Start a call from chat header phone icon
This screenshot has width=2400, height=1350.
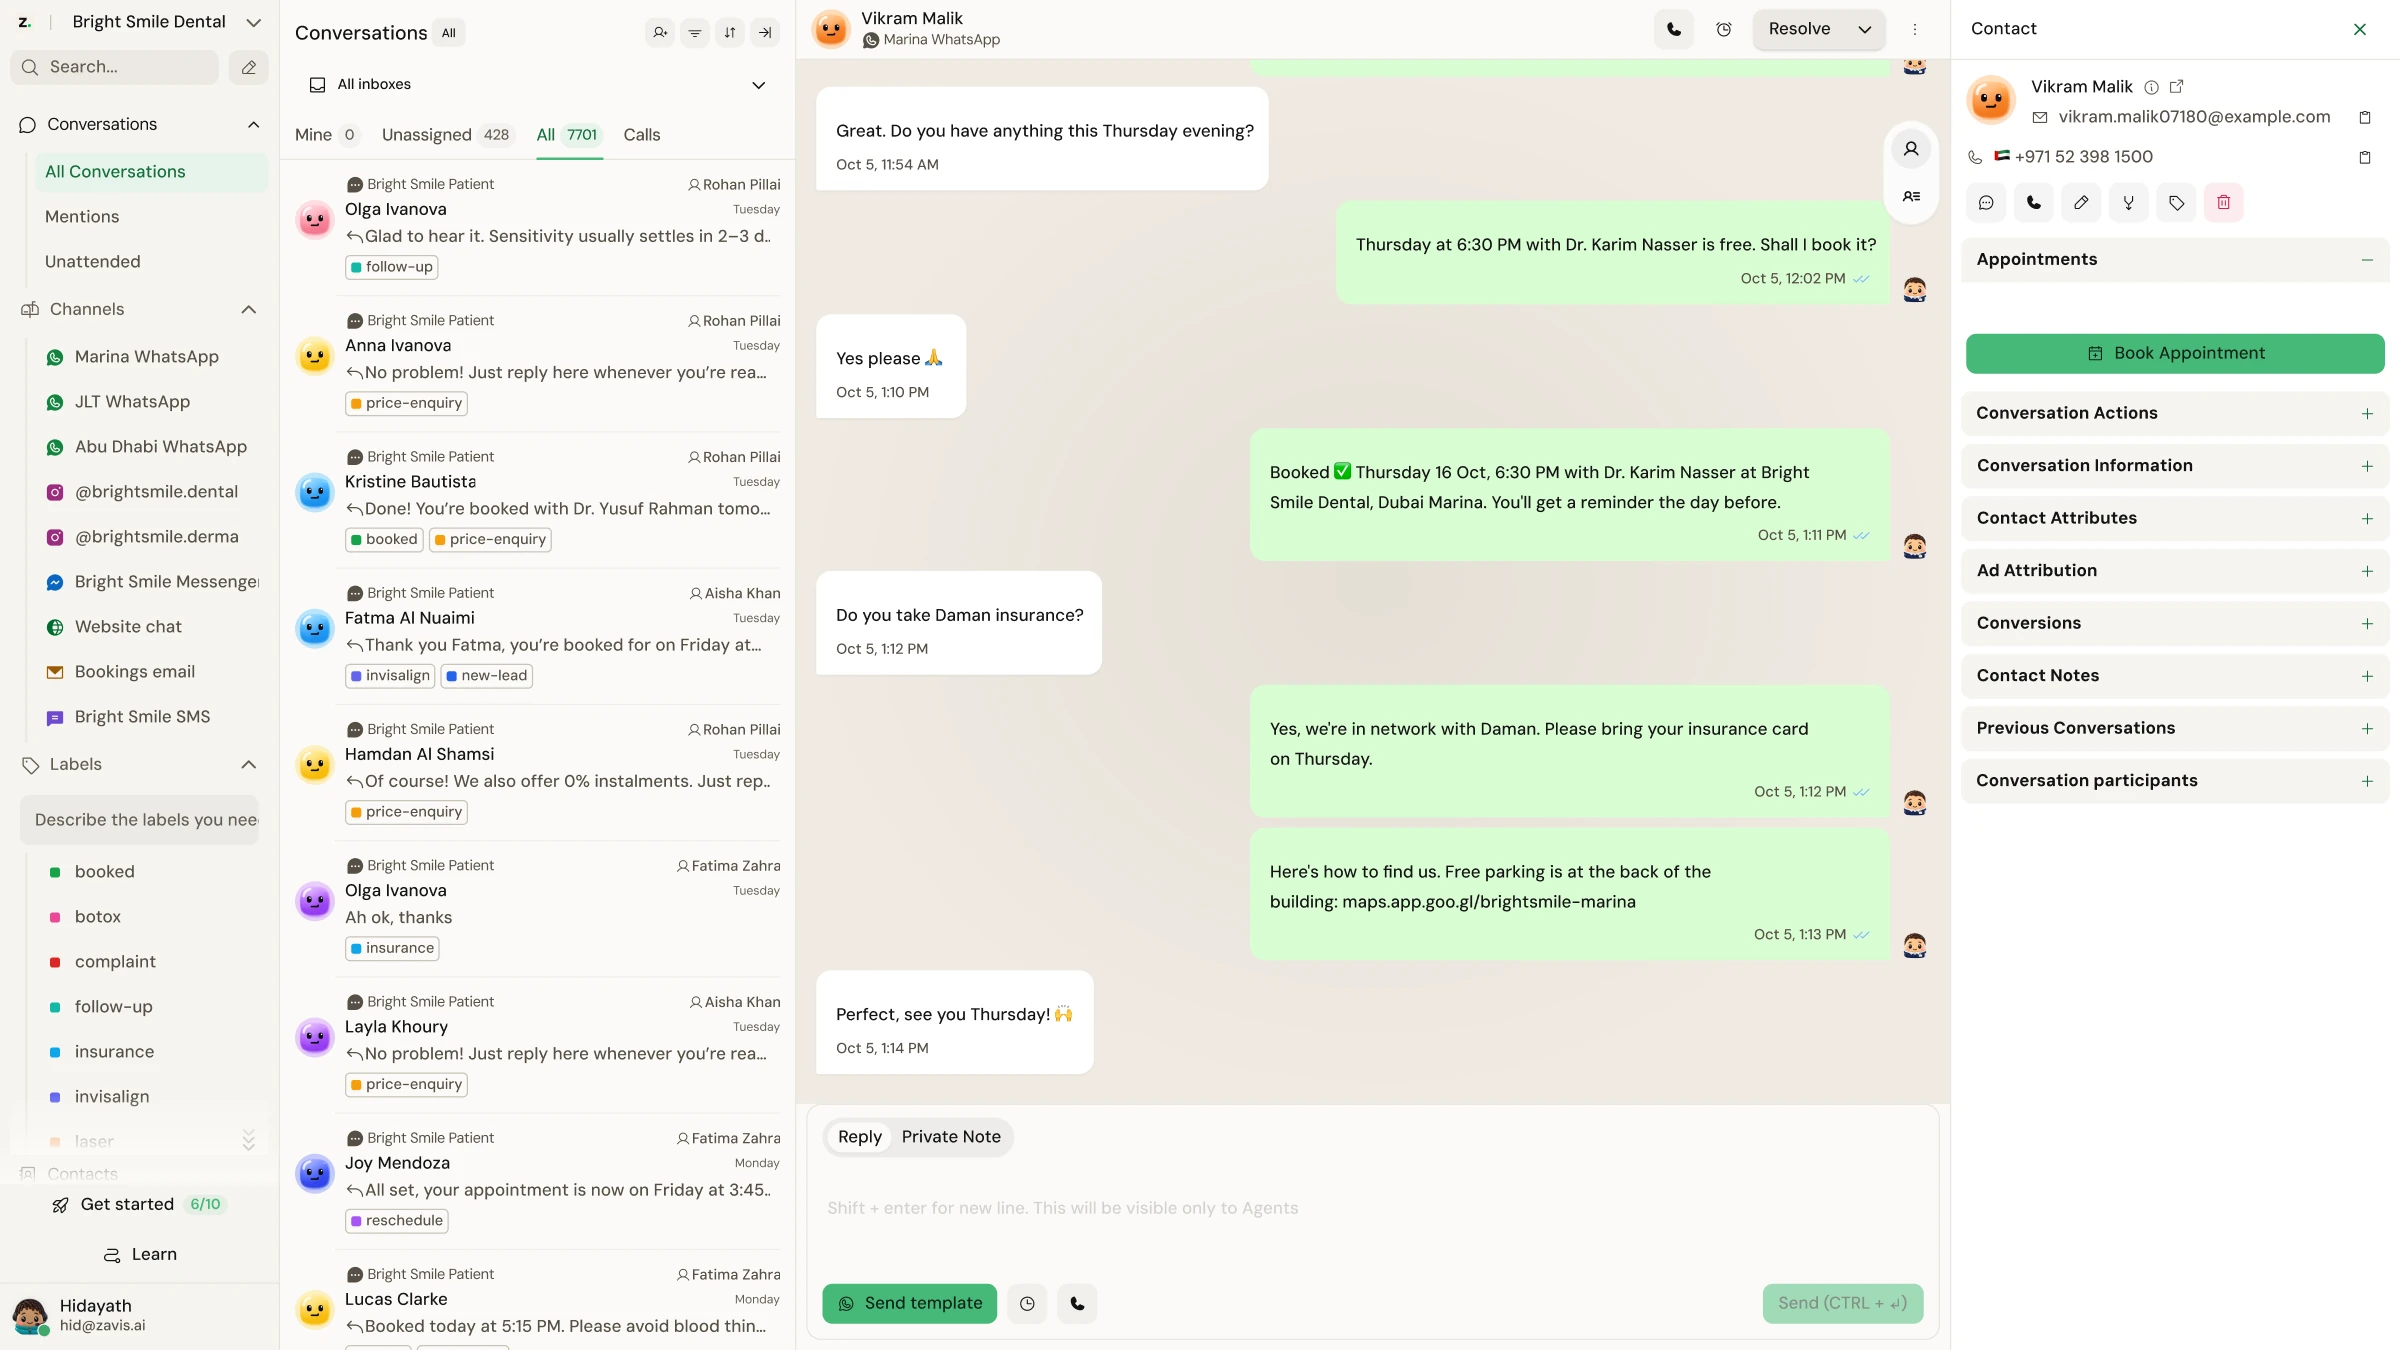(1674, 29)
